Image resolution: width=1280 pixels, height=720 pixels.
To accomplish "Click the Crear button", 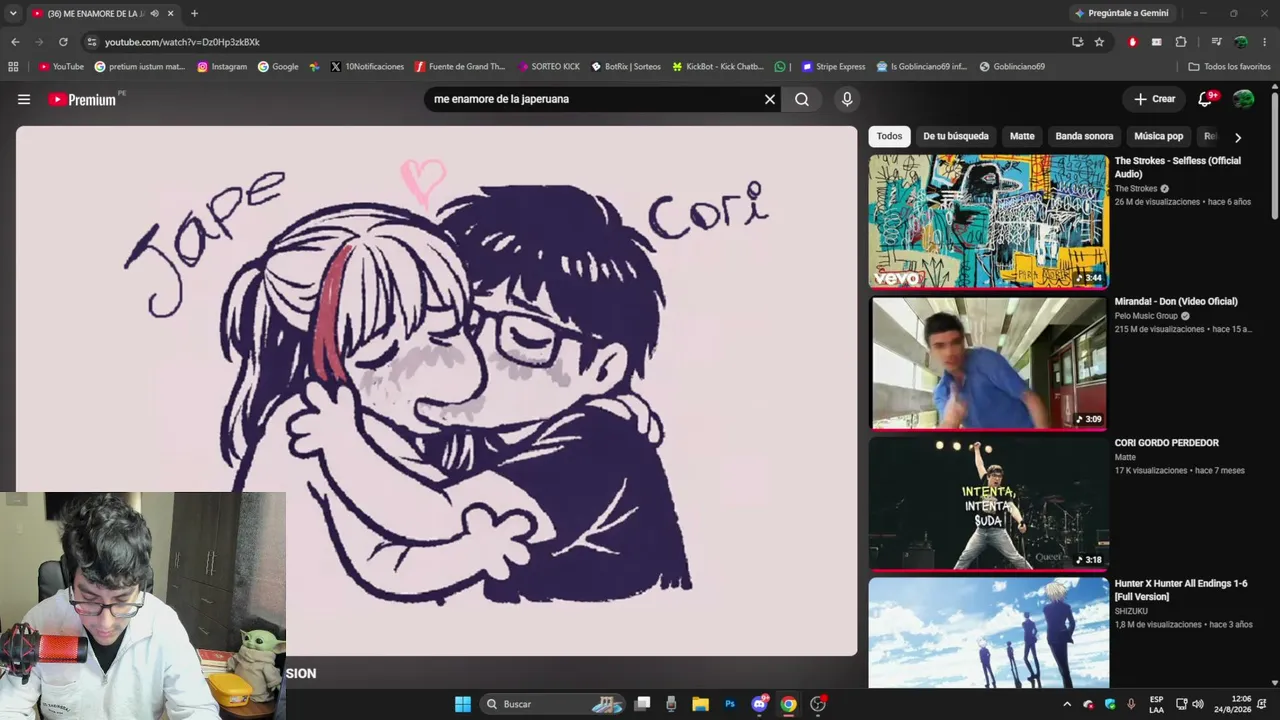I will tap(1154, 99).
